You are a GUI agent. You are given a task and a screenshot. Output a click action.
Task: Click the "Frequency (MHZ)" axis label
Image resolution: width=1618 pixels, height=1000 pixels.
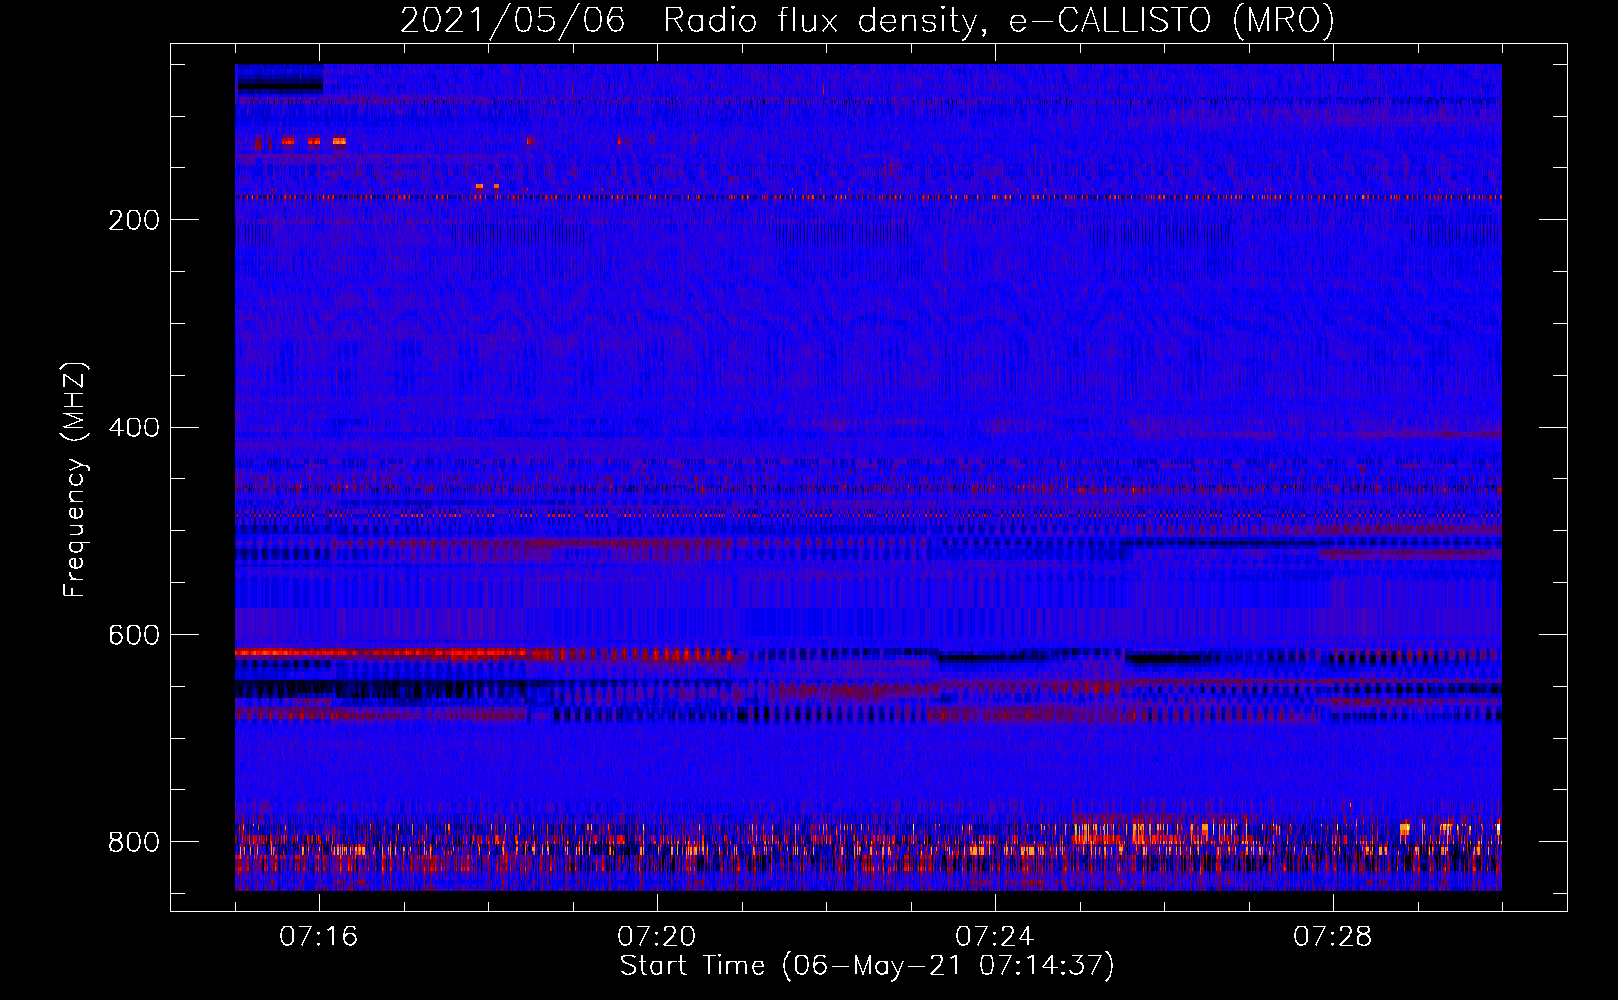75,479
